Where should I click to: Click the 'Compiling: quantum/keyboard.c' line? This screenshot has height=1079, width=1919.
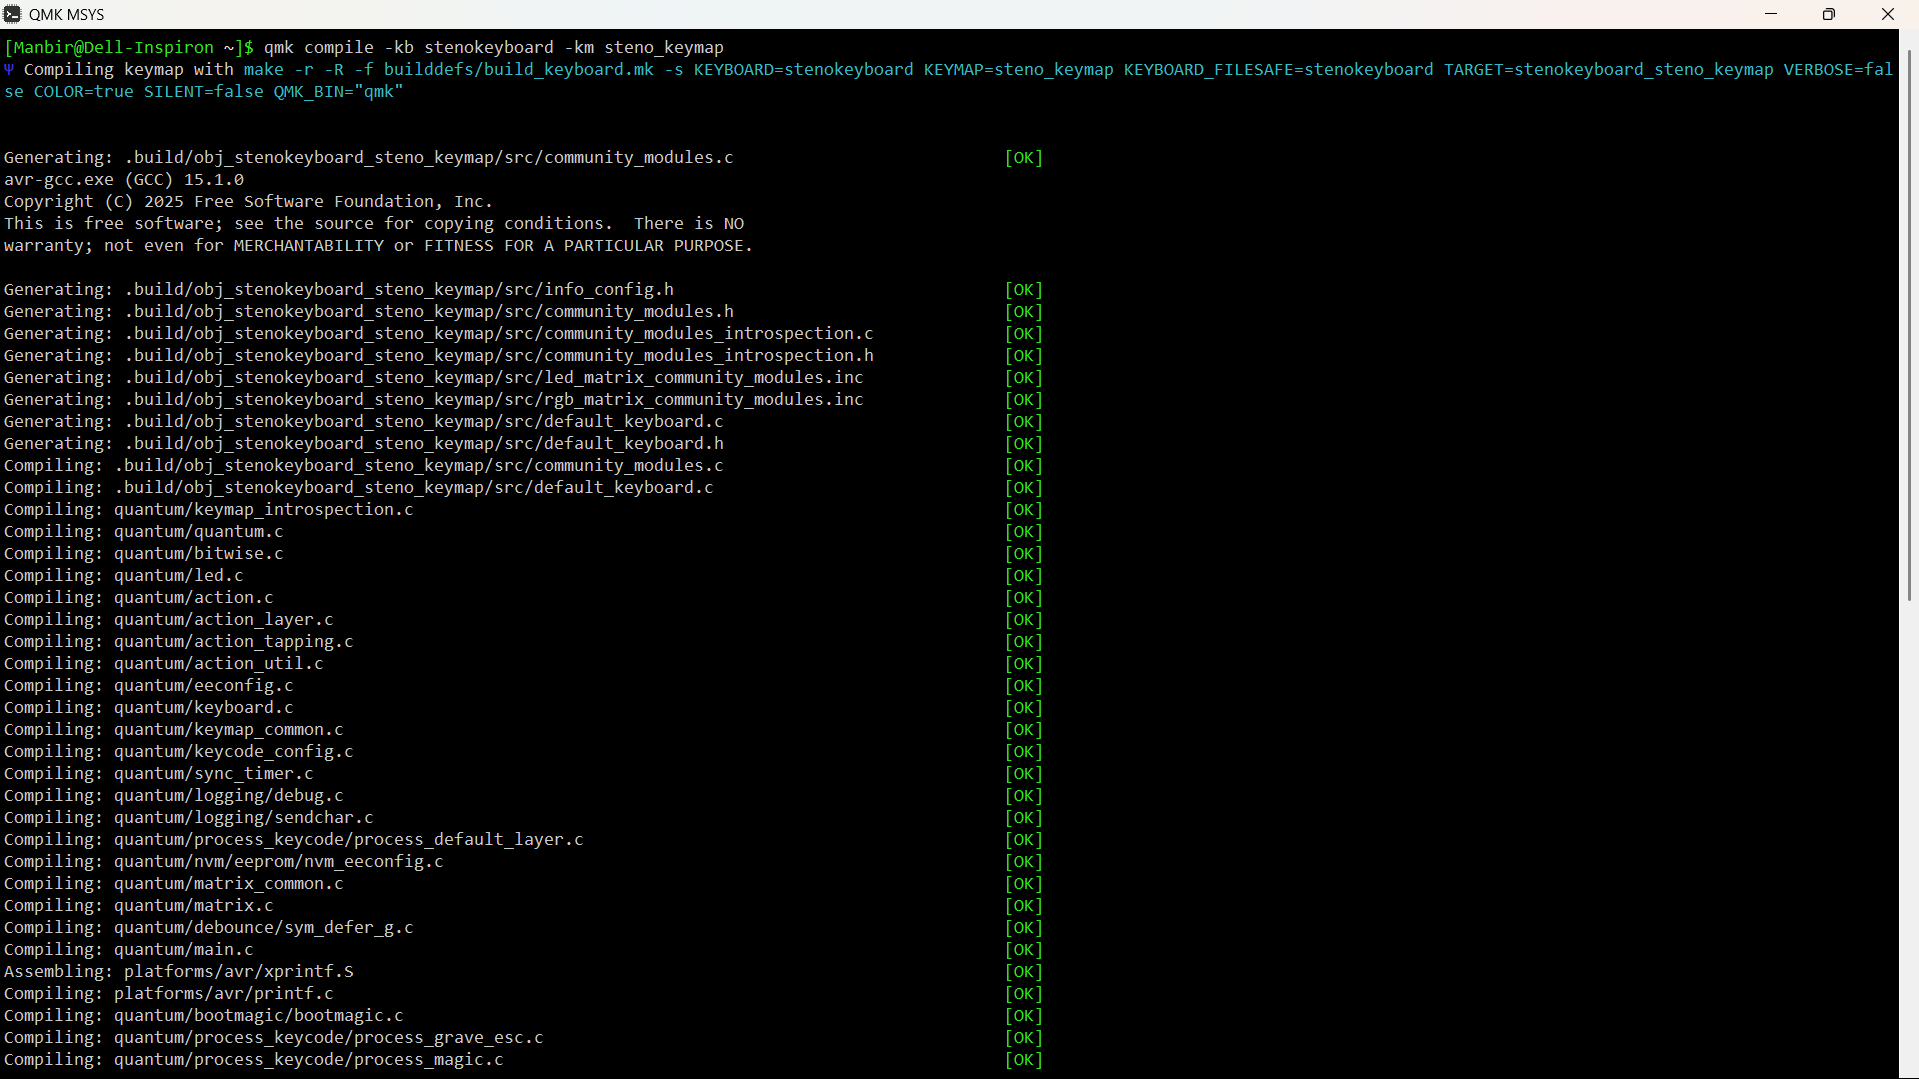pos(149,707)
